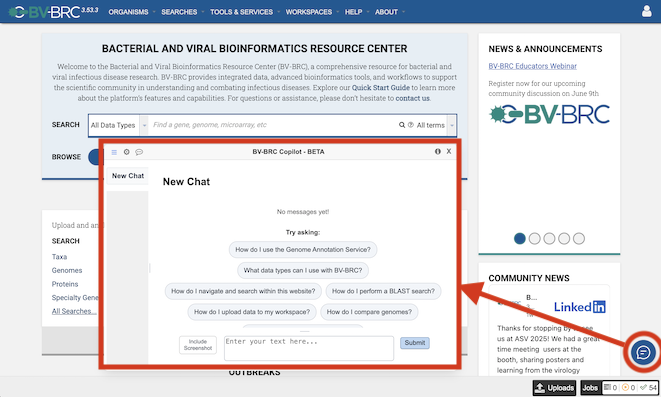Open the Taxa search link
The height and width of the screenshot is (397, 661).
pos(59,257)
